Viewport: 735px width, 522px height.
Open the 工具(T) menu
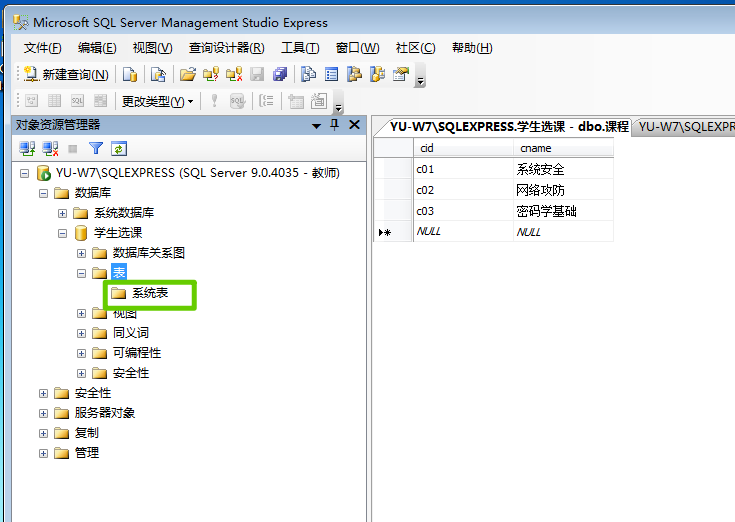(x=300, y=48)
